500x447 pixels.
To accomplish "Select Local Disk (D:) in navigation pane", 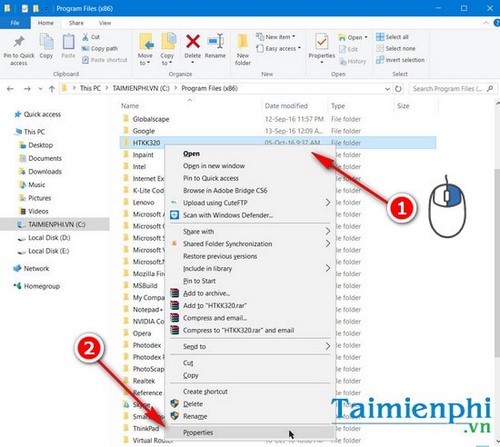I will tap(49, 238).
